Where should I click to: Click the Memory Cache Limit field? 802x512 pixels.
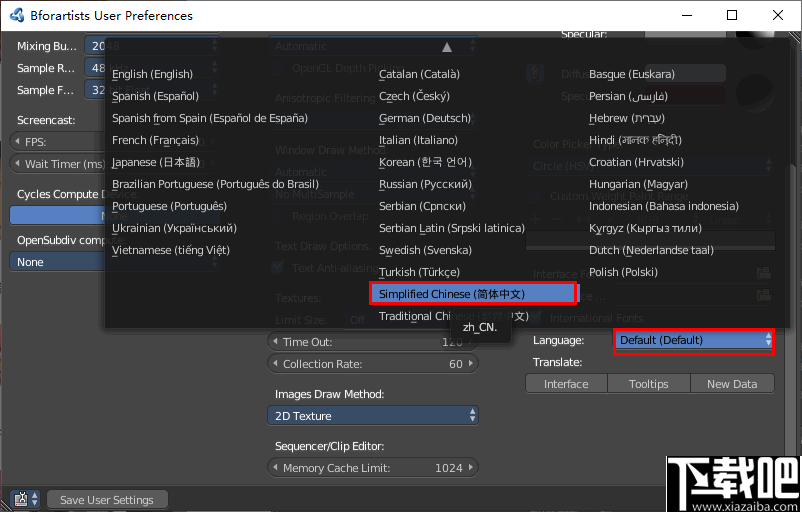[x=372, y=468]
